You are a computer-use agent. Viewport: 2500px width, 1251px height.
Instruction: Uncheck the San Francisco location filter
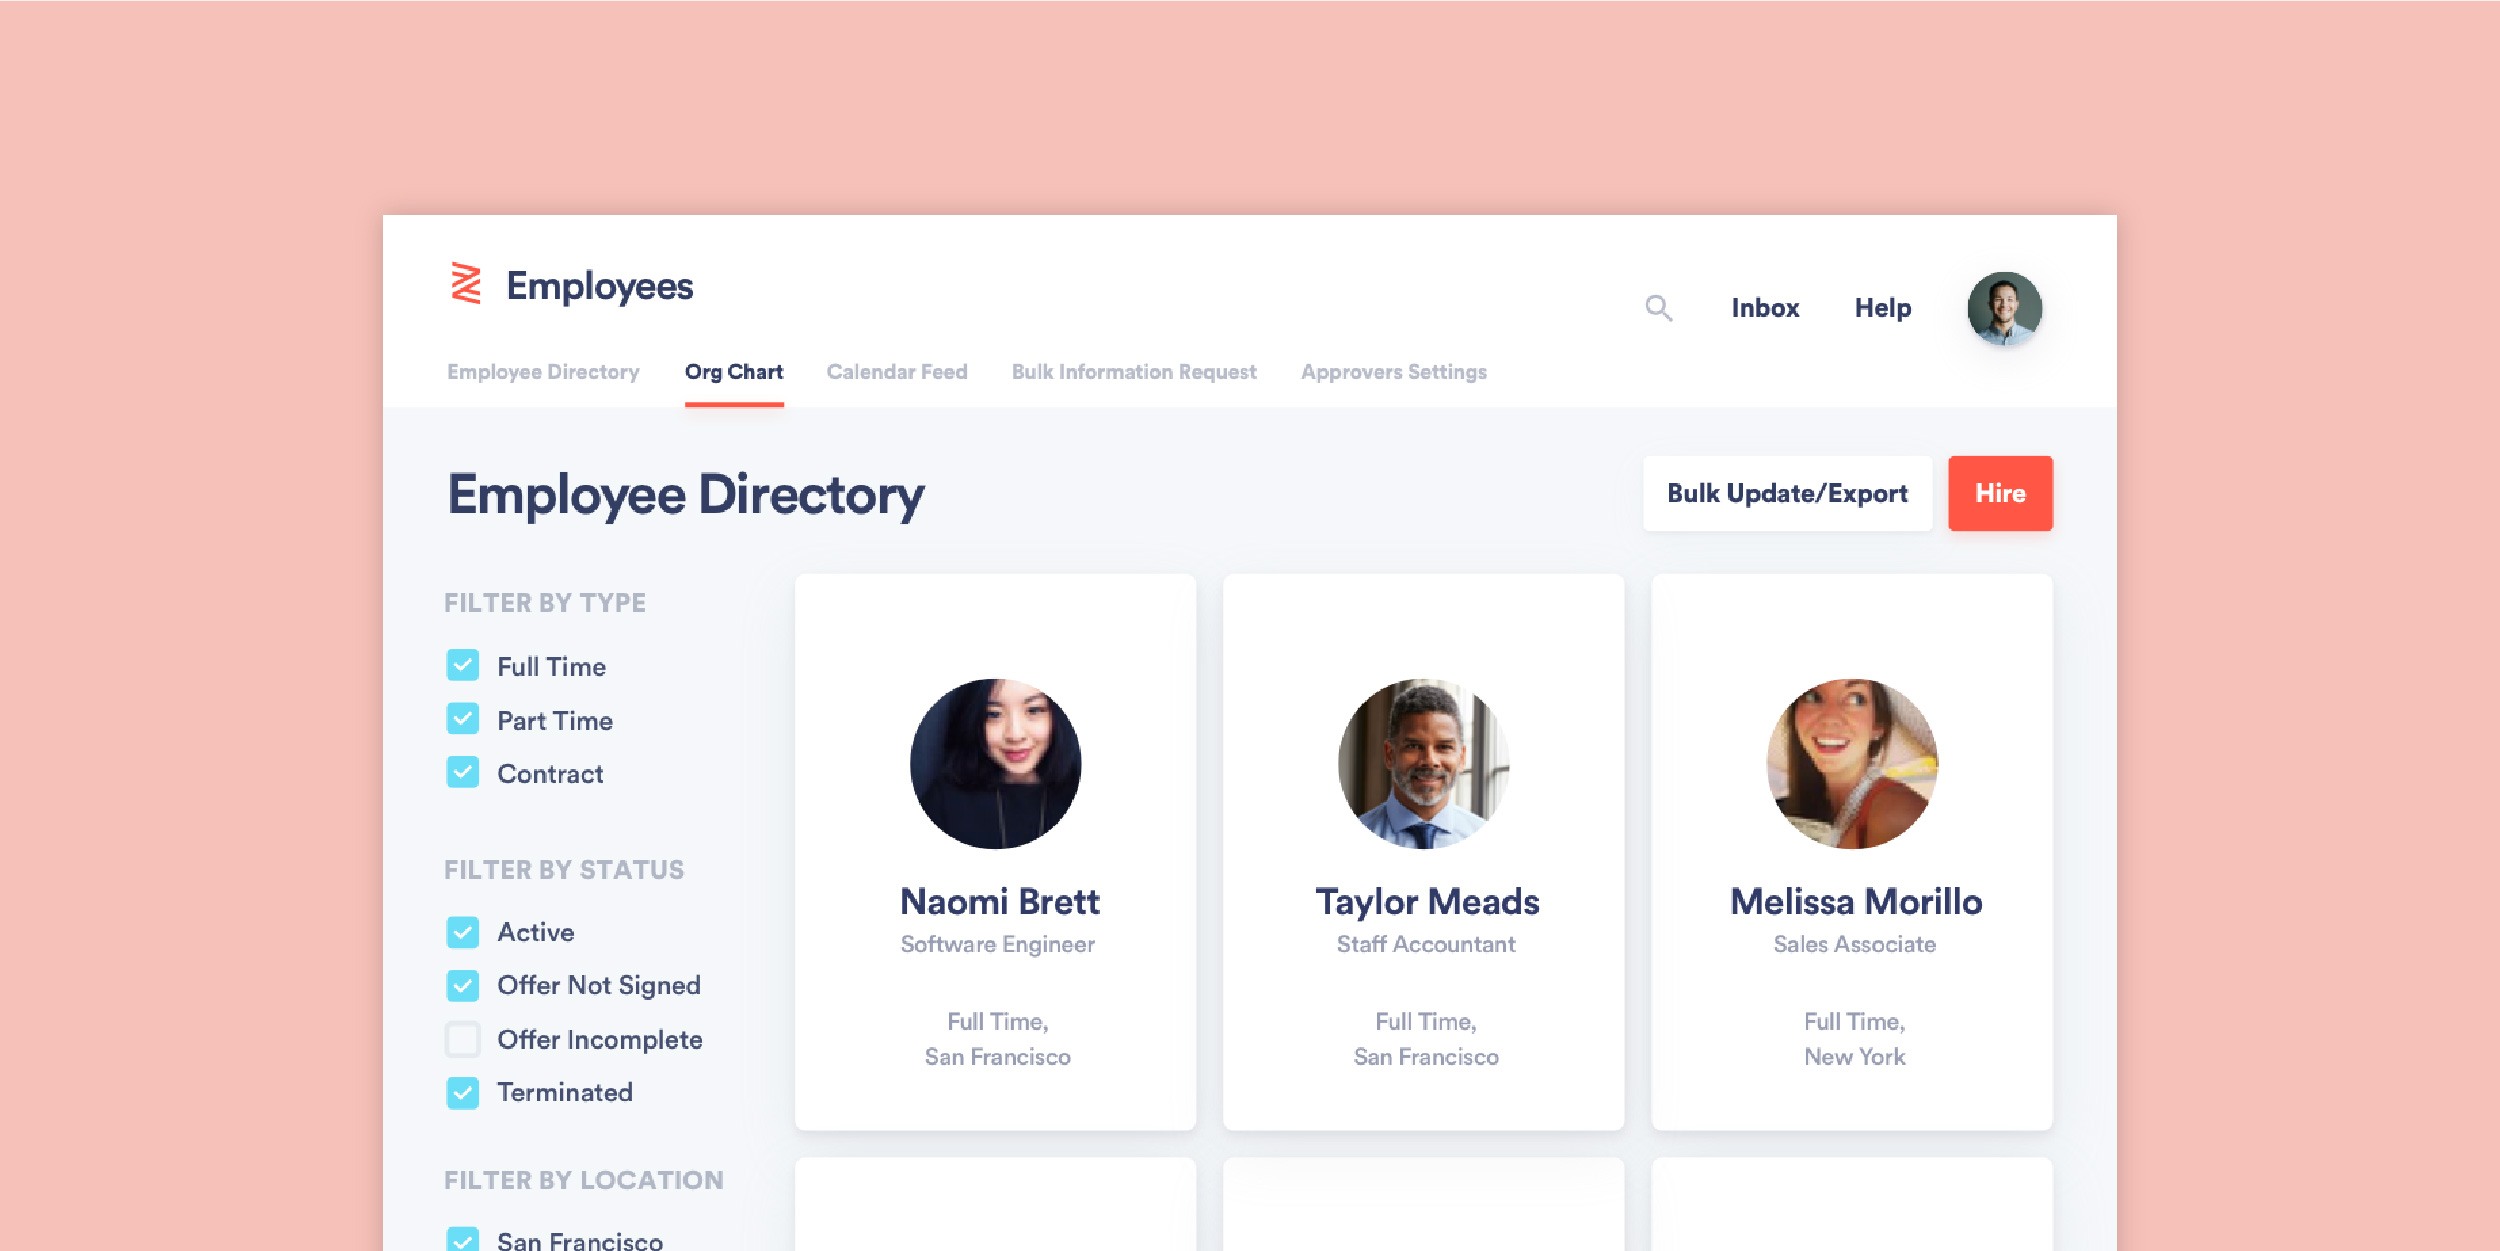[x=462, y=1241]
